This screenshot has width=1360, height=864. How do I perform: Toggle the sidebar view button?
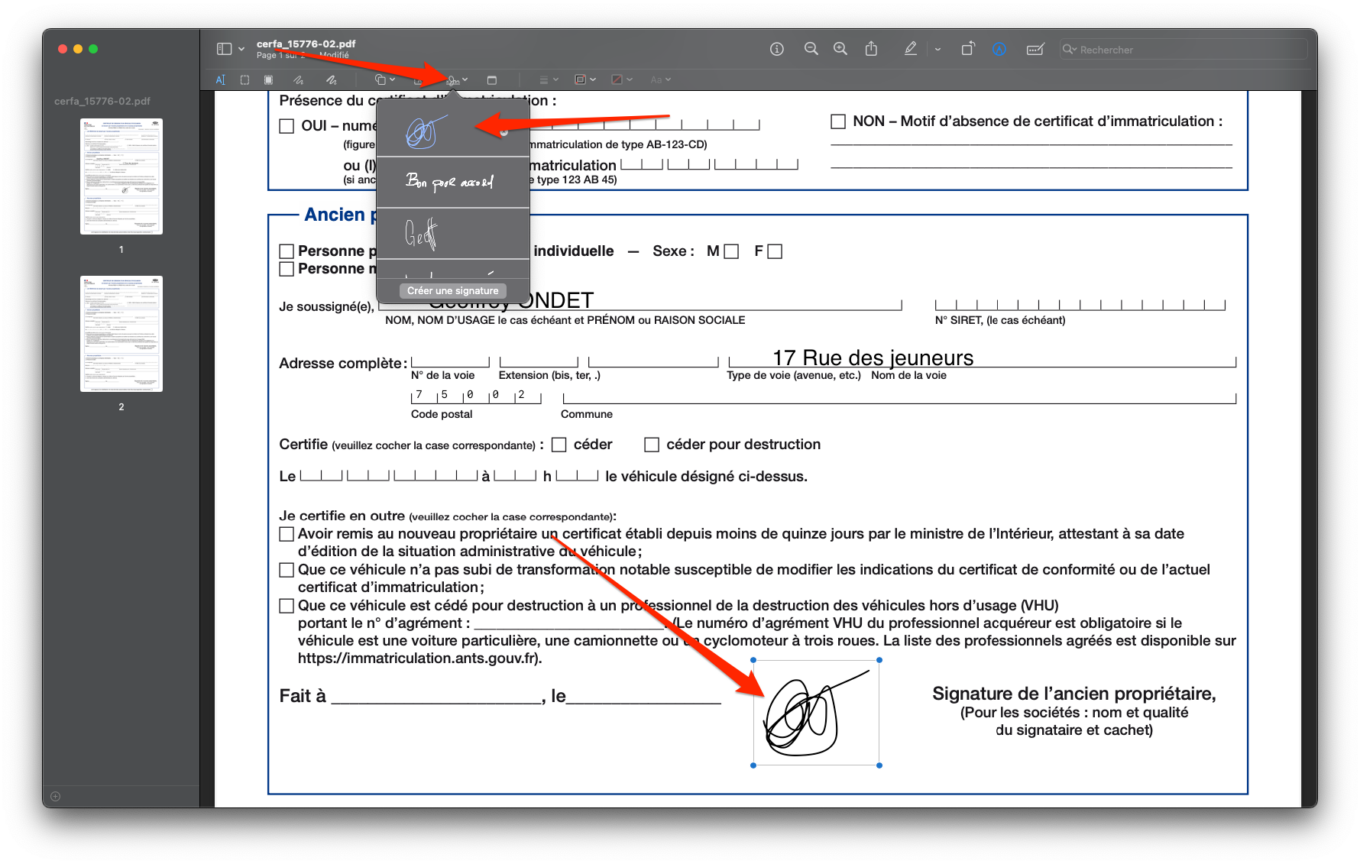tap(224, 49)
